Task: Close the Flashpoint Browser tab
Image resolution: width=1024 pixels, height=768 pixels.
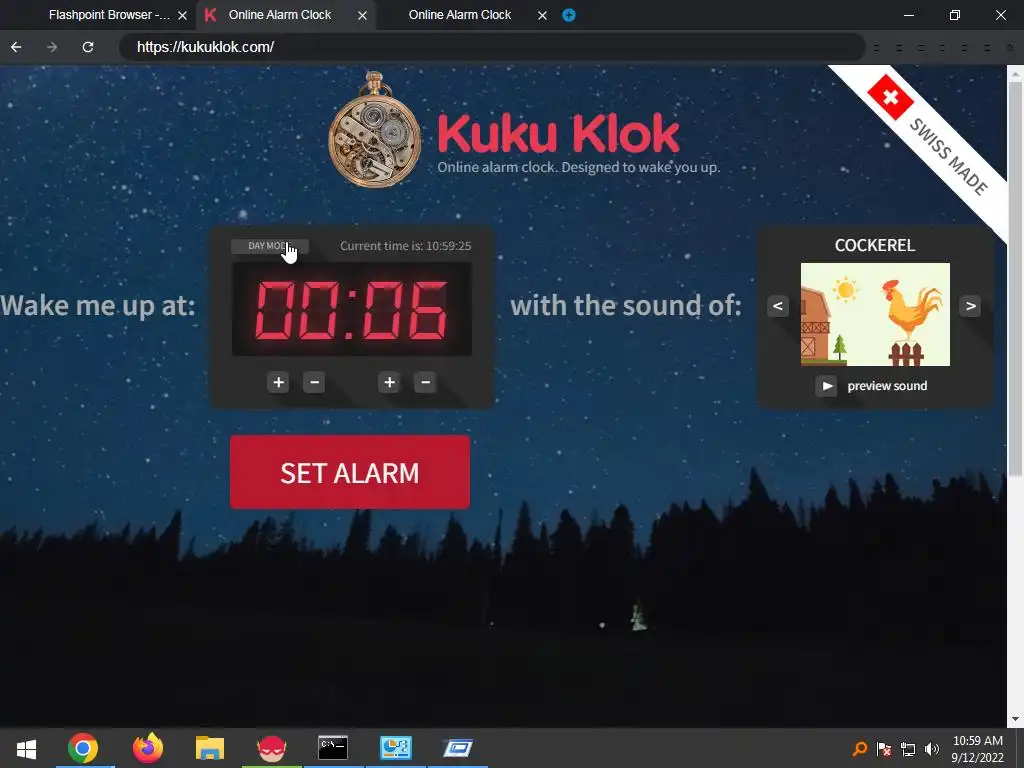Action: coord(183,15)
